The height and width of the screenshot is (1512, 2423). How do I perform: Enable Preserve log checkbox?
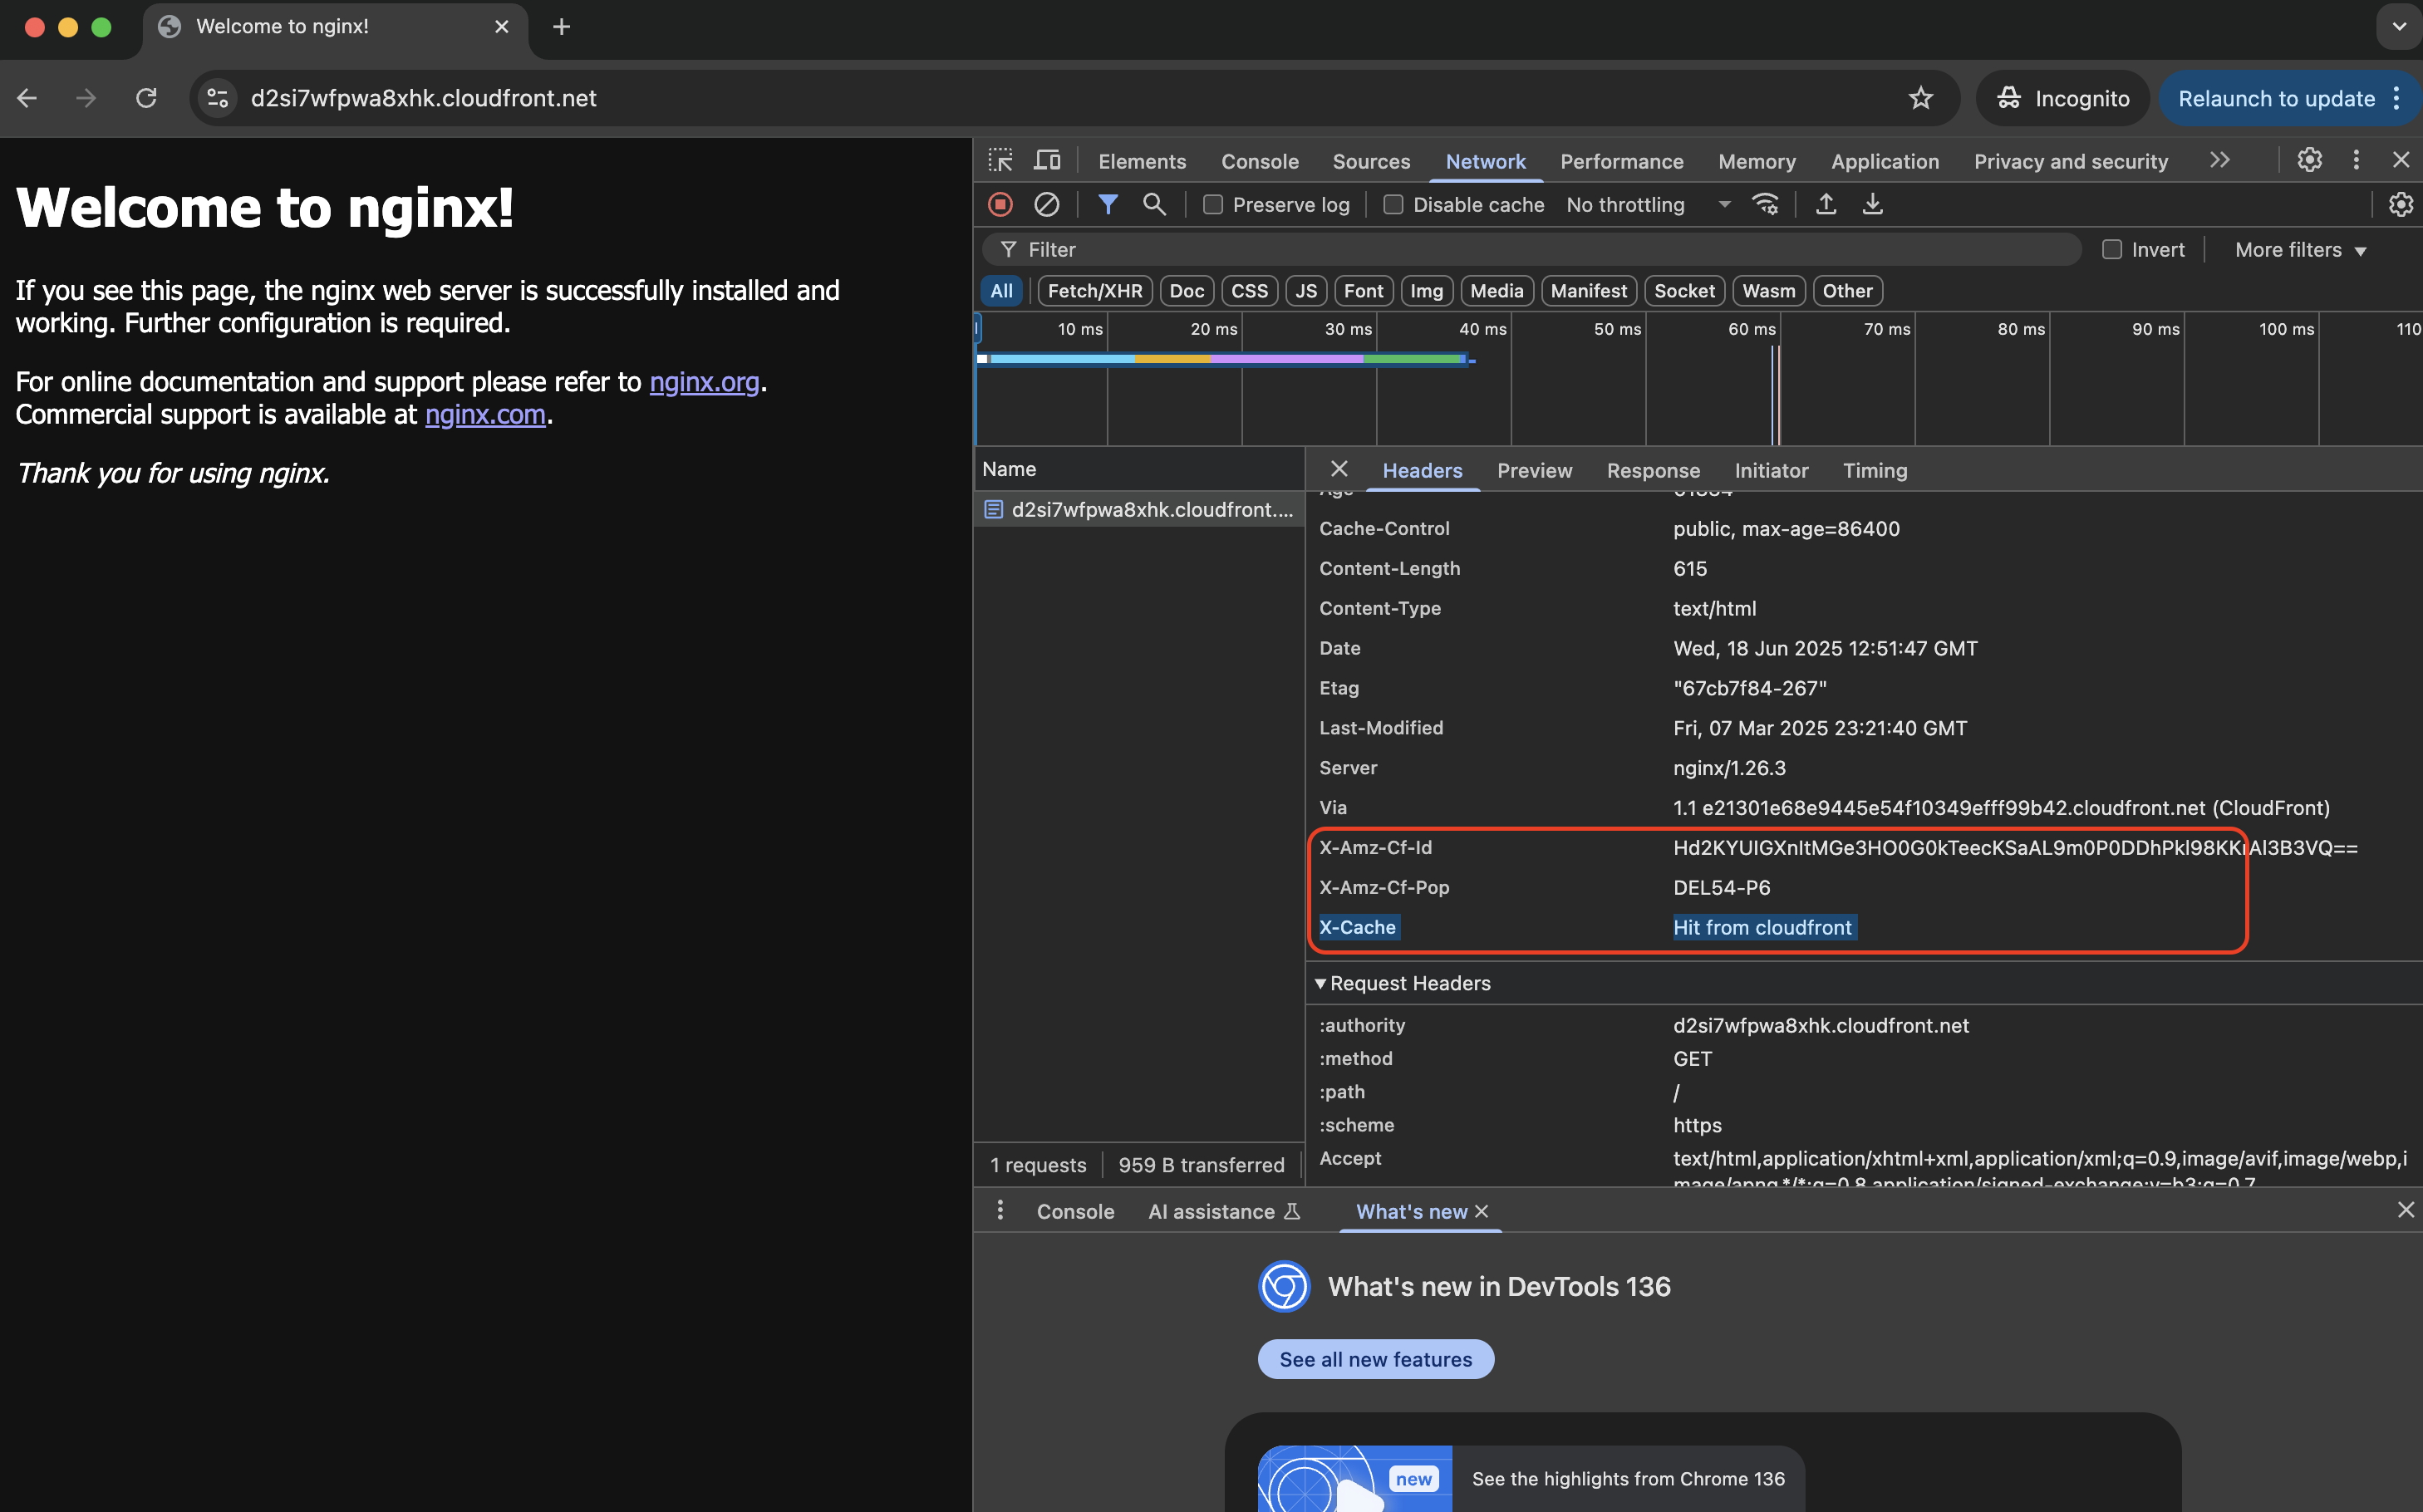pyautogui.click(x=1212, y=204)
